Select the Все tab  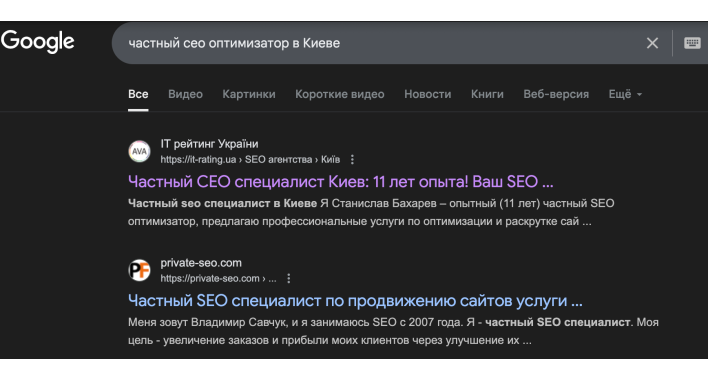click(x=138, y=94)
